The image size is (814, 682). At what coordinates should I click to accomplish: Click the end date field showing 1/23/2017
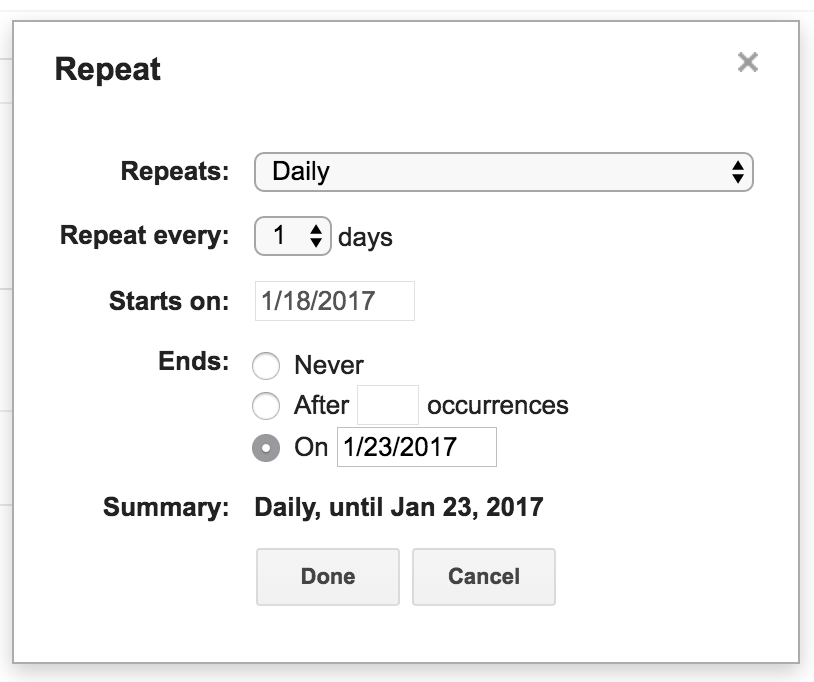click(x=416, y=447)
